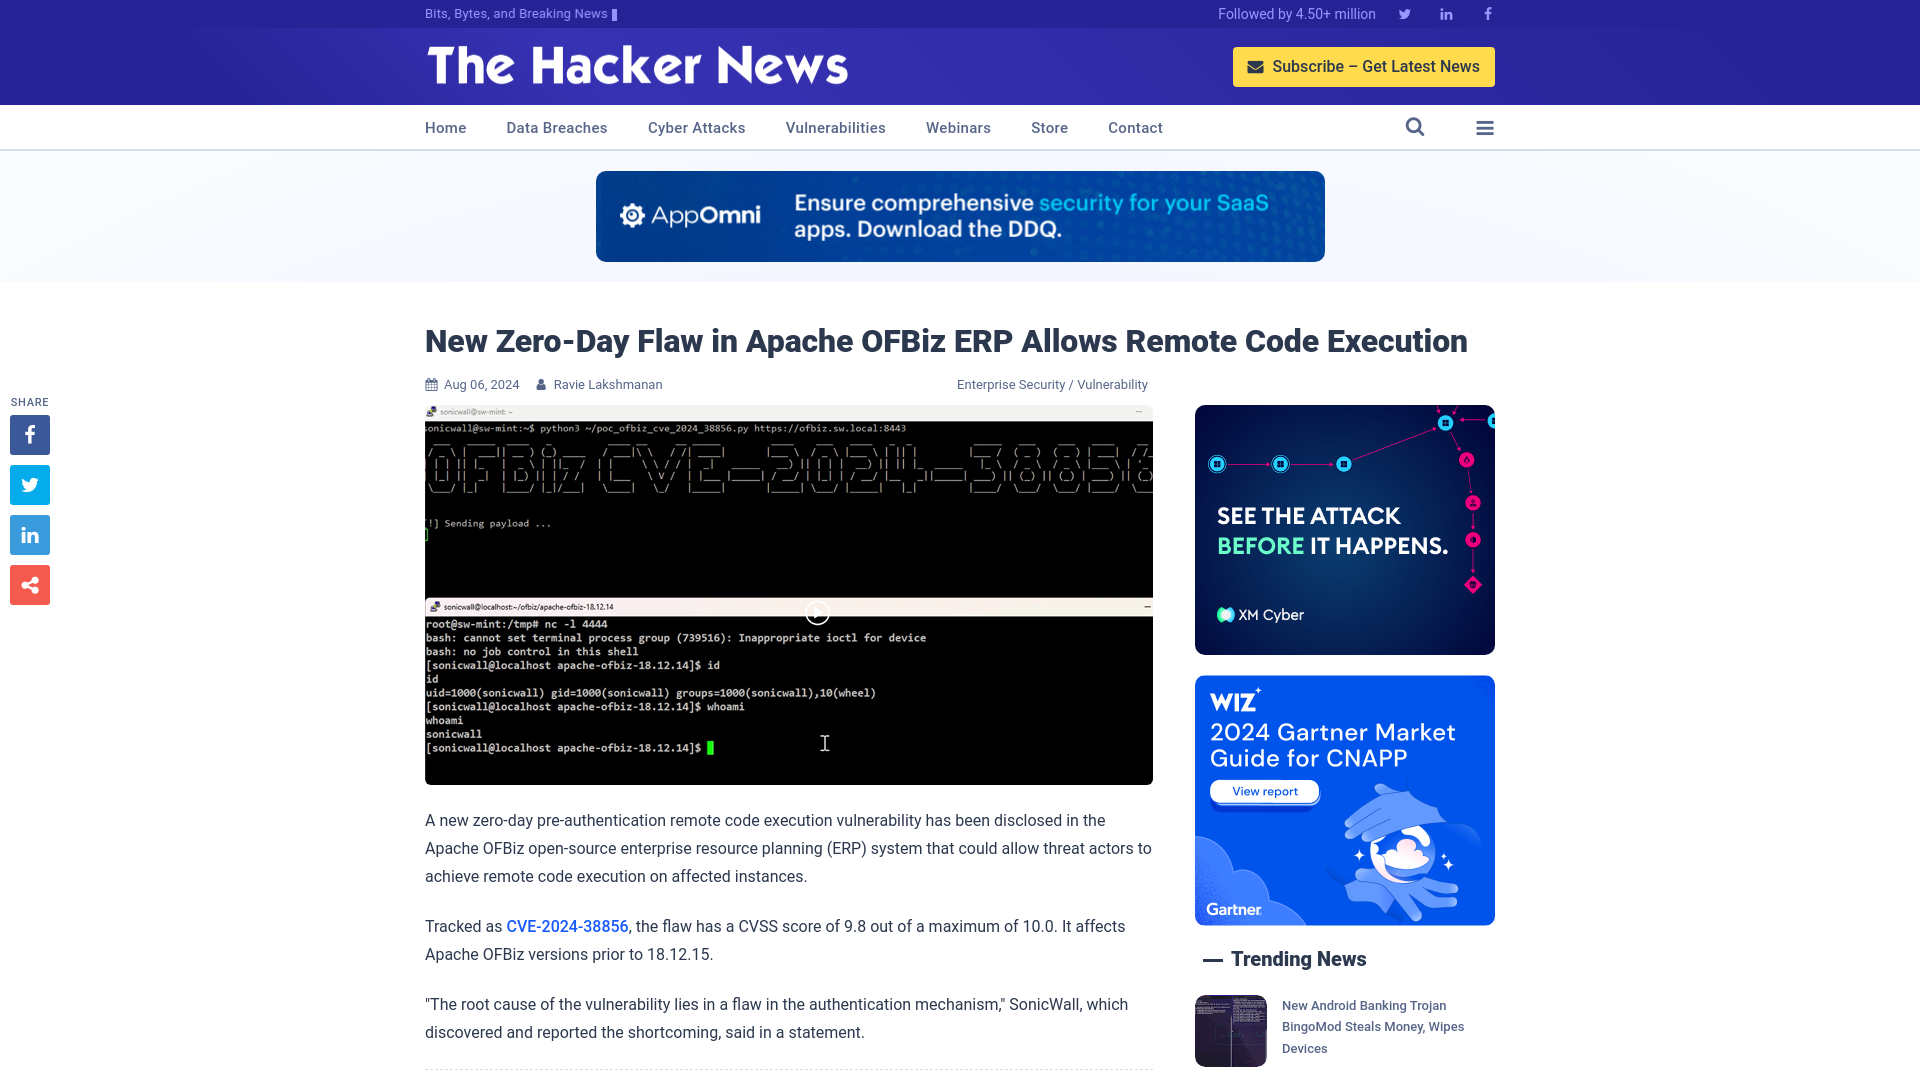This screenshot has height=1080, width=1920.
Task: Select the Data Breaches navigation tab
Action: point(555,127)
